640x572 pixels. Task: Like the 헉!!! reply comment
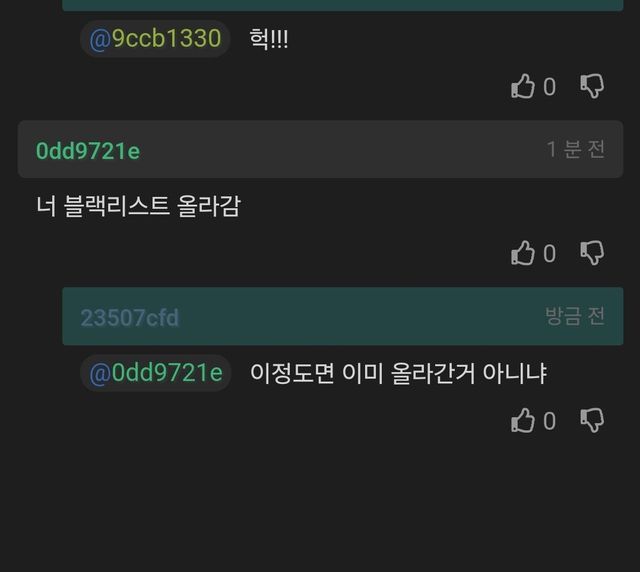tap(522, 86)
